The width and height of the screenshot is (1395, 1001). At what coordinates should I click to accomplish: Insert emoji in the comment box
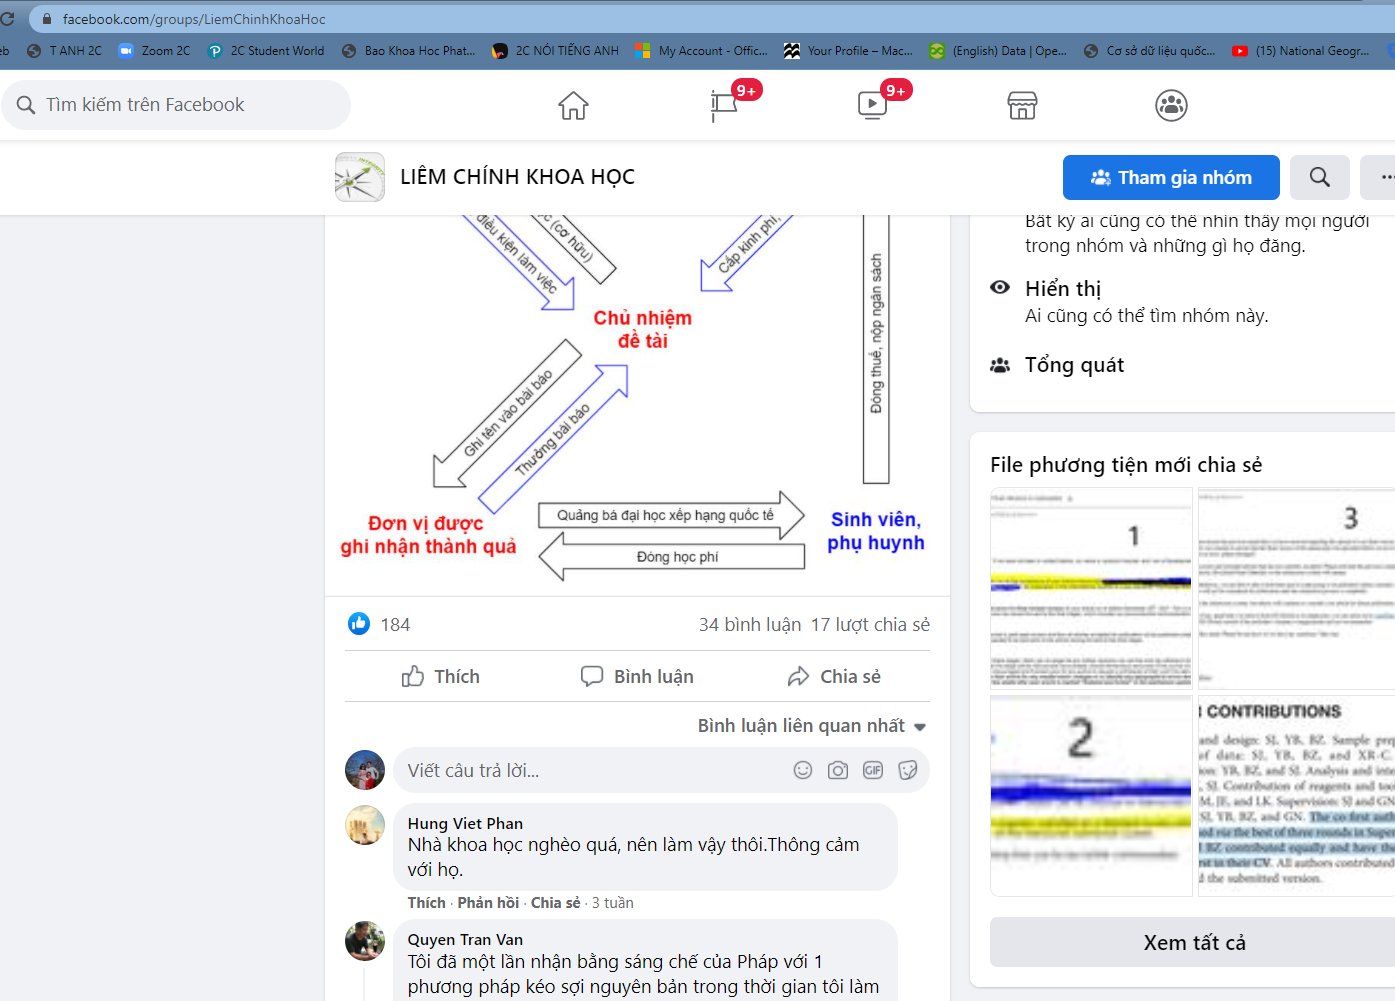(802, 770)
